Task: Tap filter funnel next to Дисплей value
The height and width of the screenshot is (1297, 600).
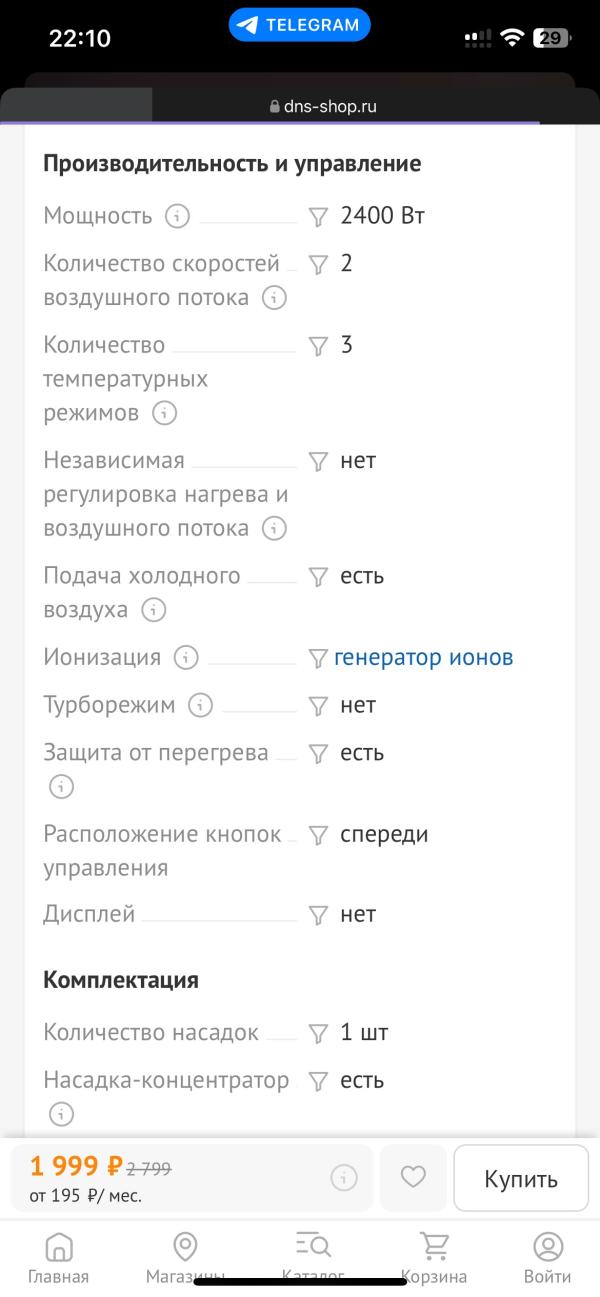Action: pos(318,915)
